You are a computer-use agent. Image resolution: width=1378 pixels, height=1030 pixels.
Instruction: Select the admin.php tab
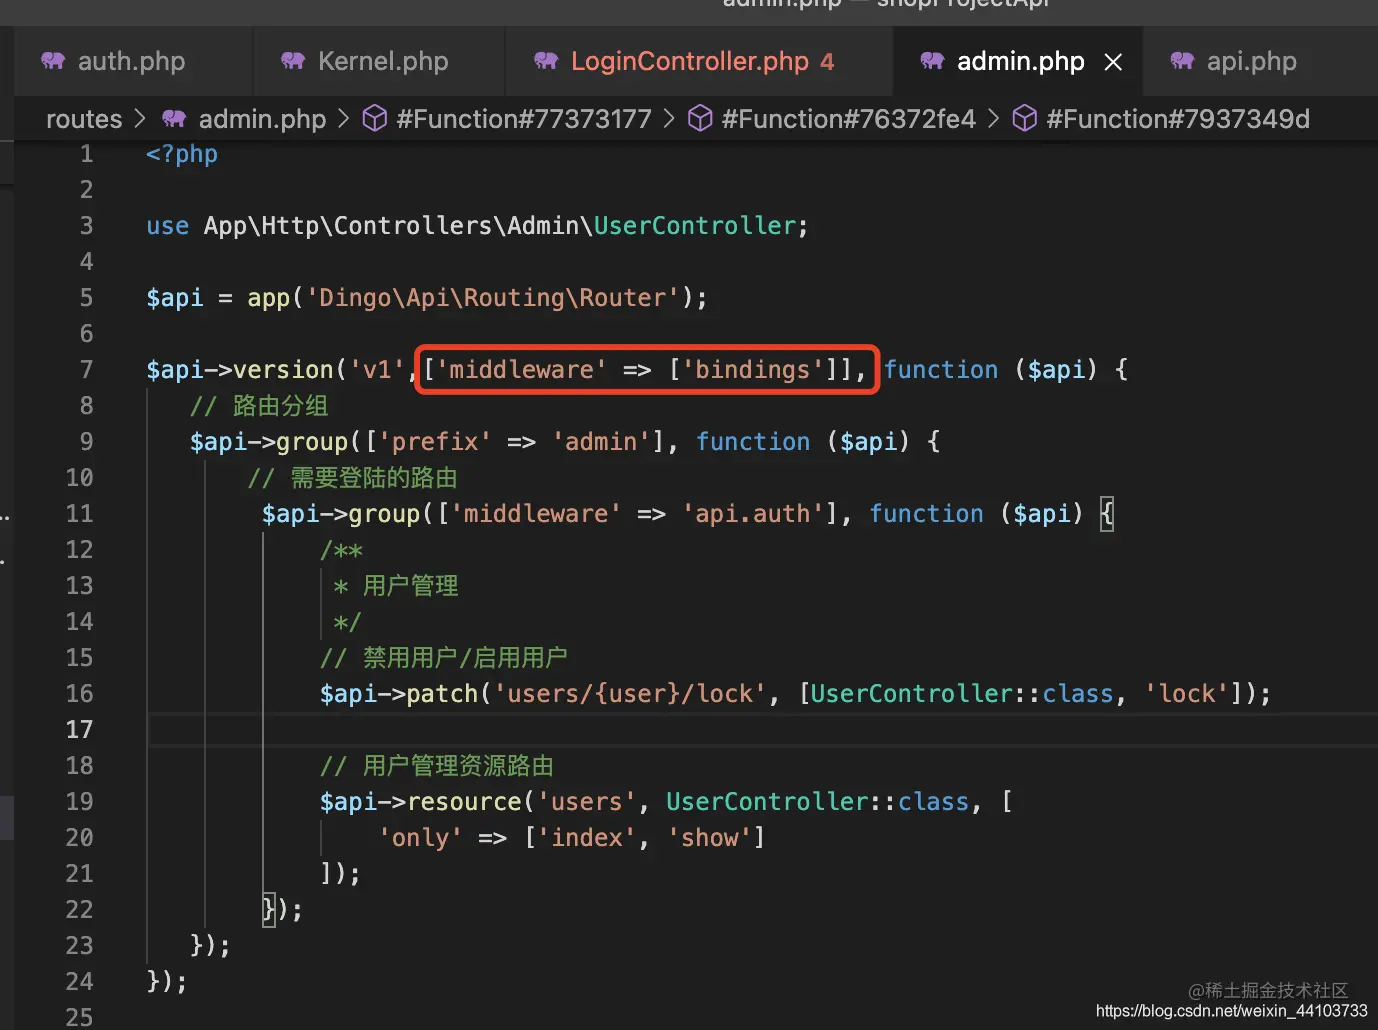[1020, 61]
